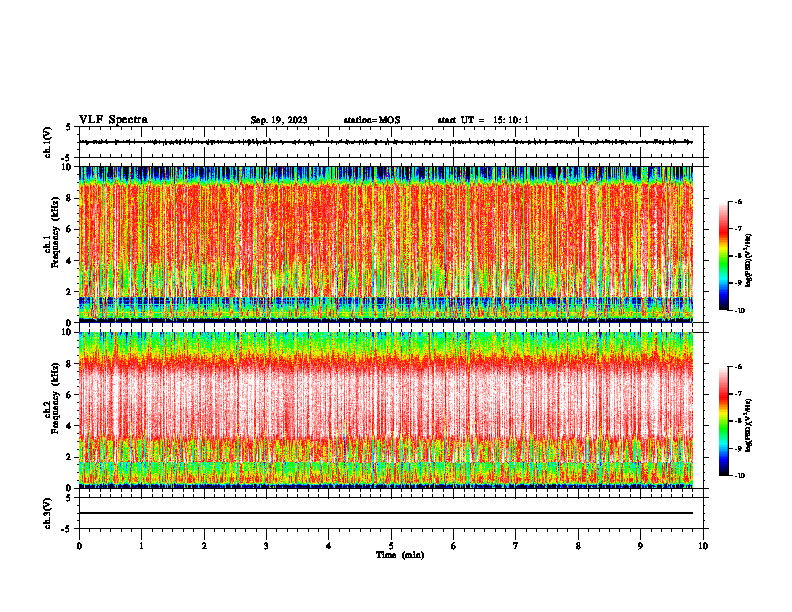Click the ch.2 color scale units label
The height and width of the screenshot is (612, 792).
pyautogui.click(x=749, y=425)
